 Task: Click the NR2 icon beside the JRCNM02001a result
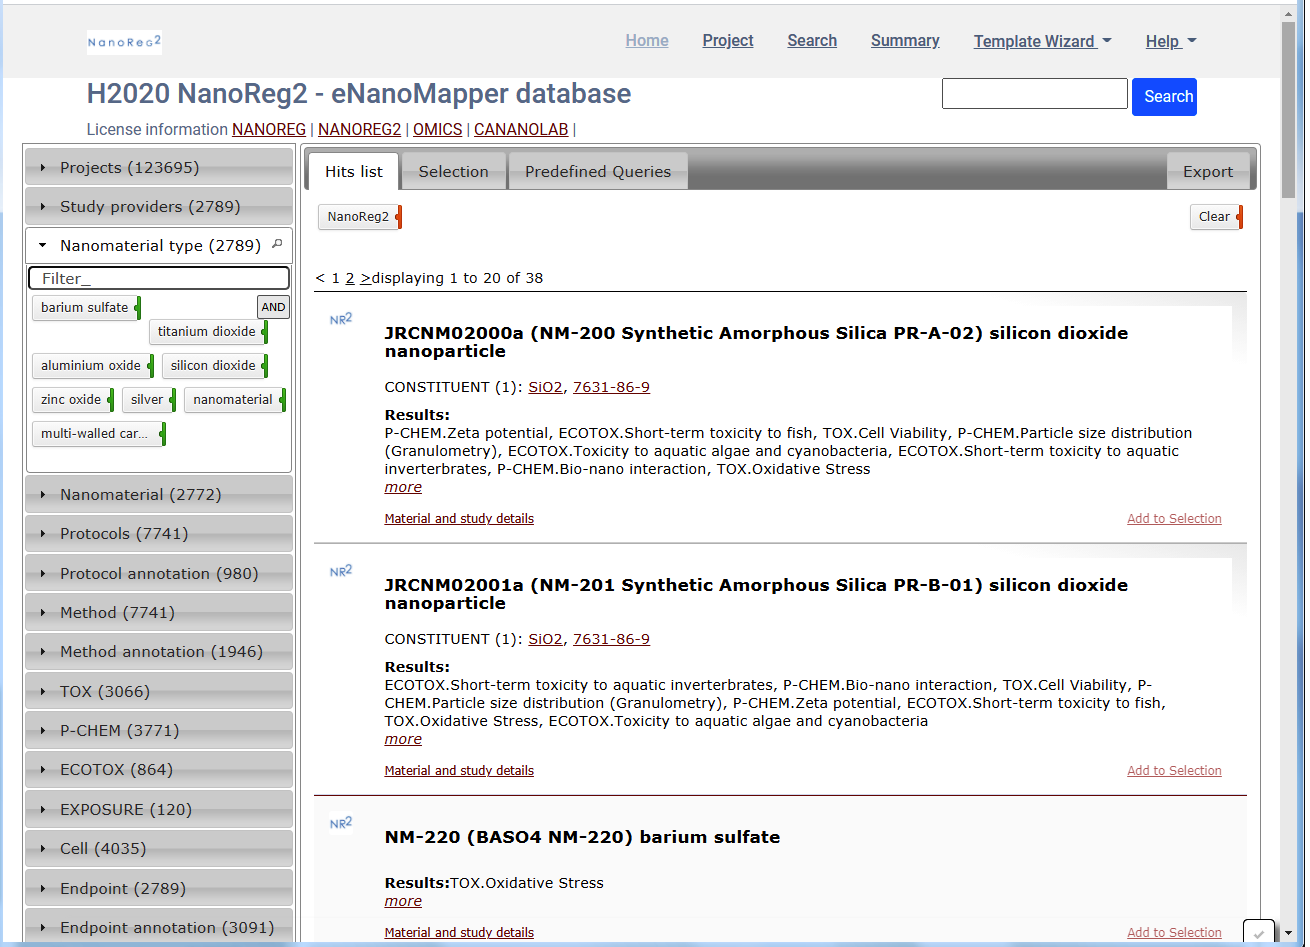(x=341, y=571)
